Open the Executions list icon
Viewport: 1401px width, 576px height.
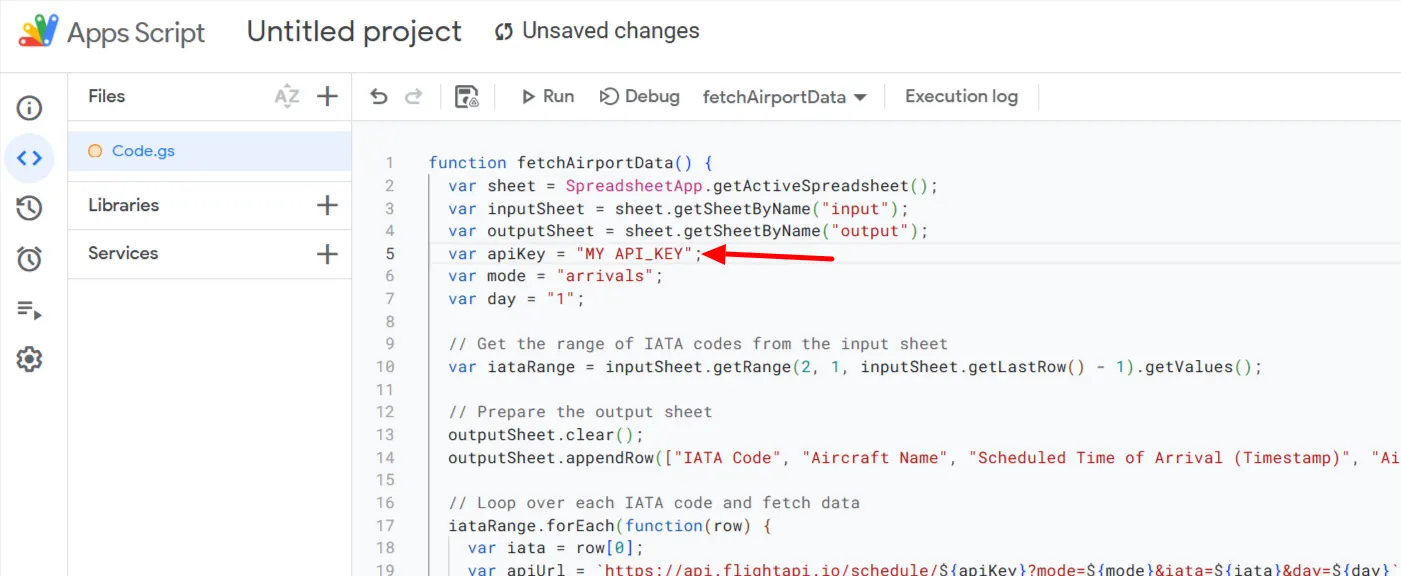pyautogui.click(x=29, y=309)
